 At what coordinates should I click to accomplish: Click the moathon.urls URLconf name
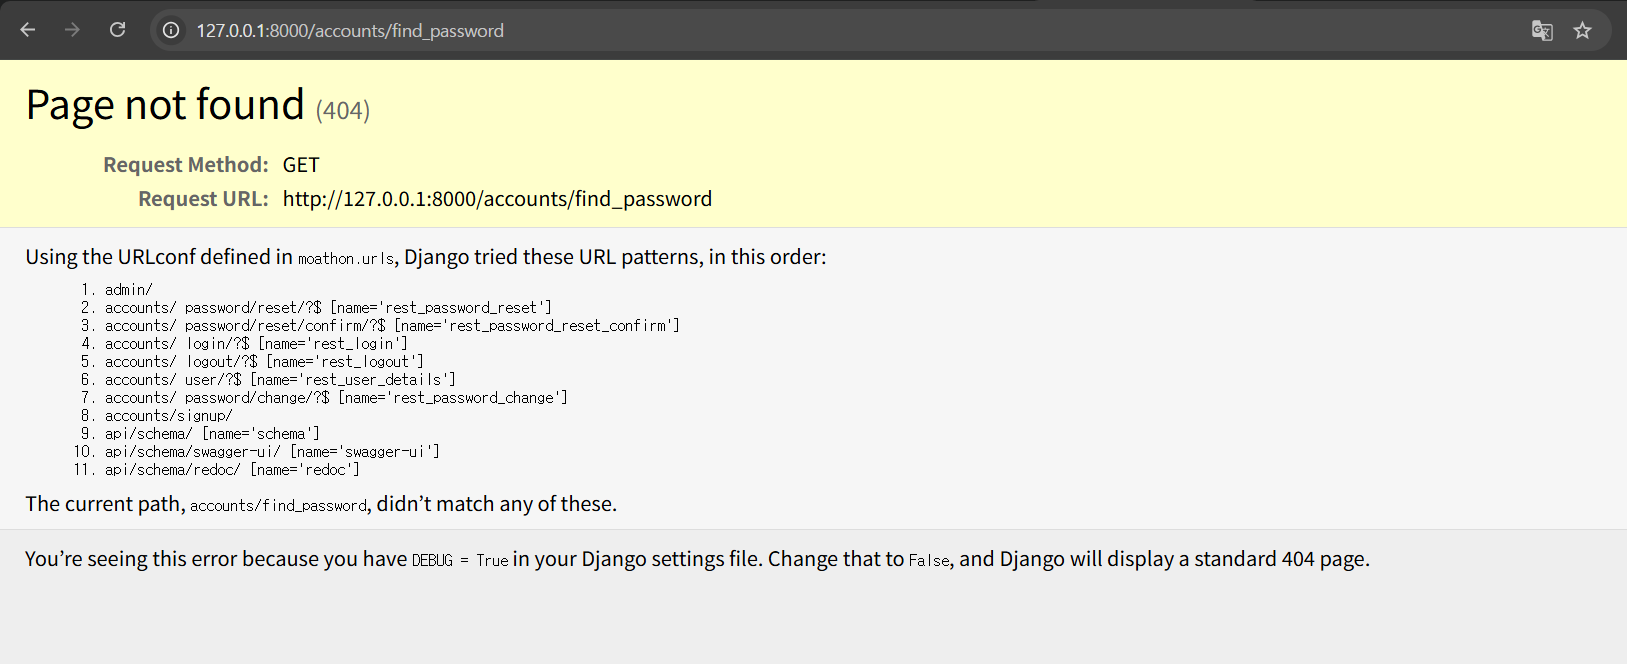tap(346, 259)
